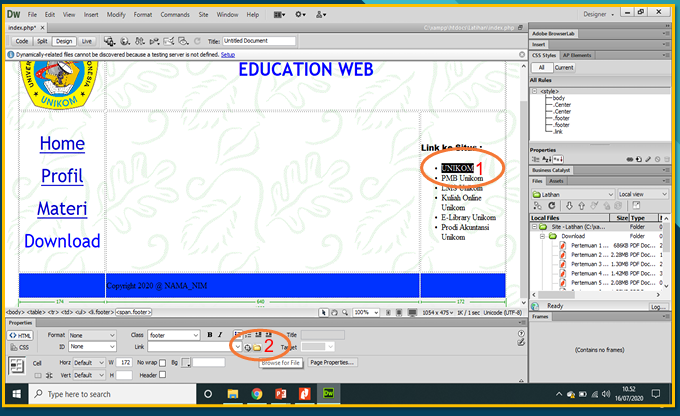Click the Browse for File folder icon
This screenshot has width=680, height=416.
click(256, 347)
